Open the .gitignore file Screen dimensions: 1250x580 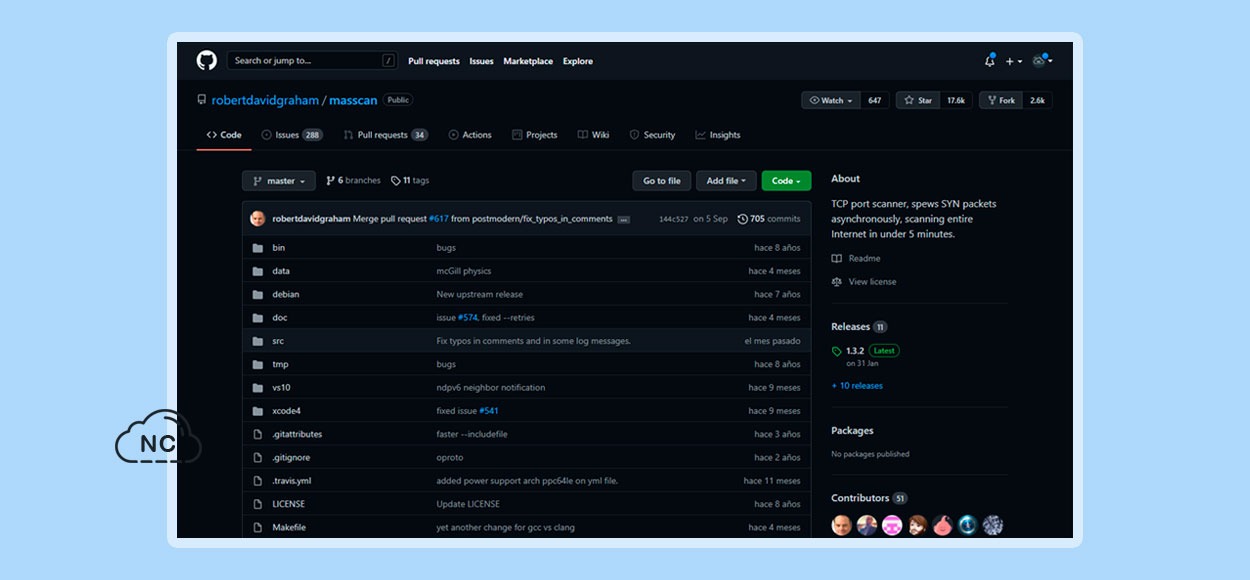tap(291, 458)
